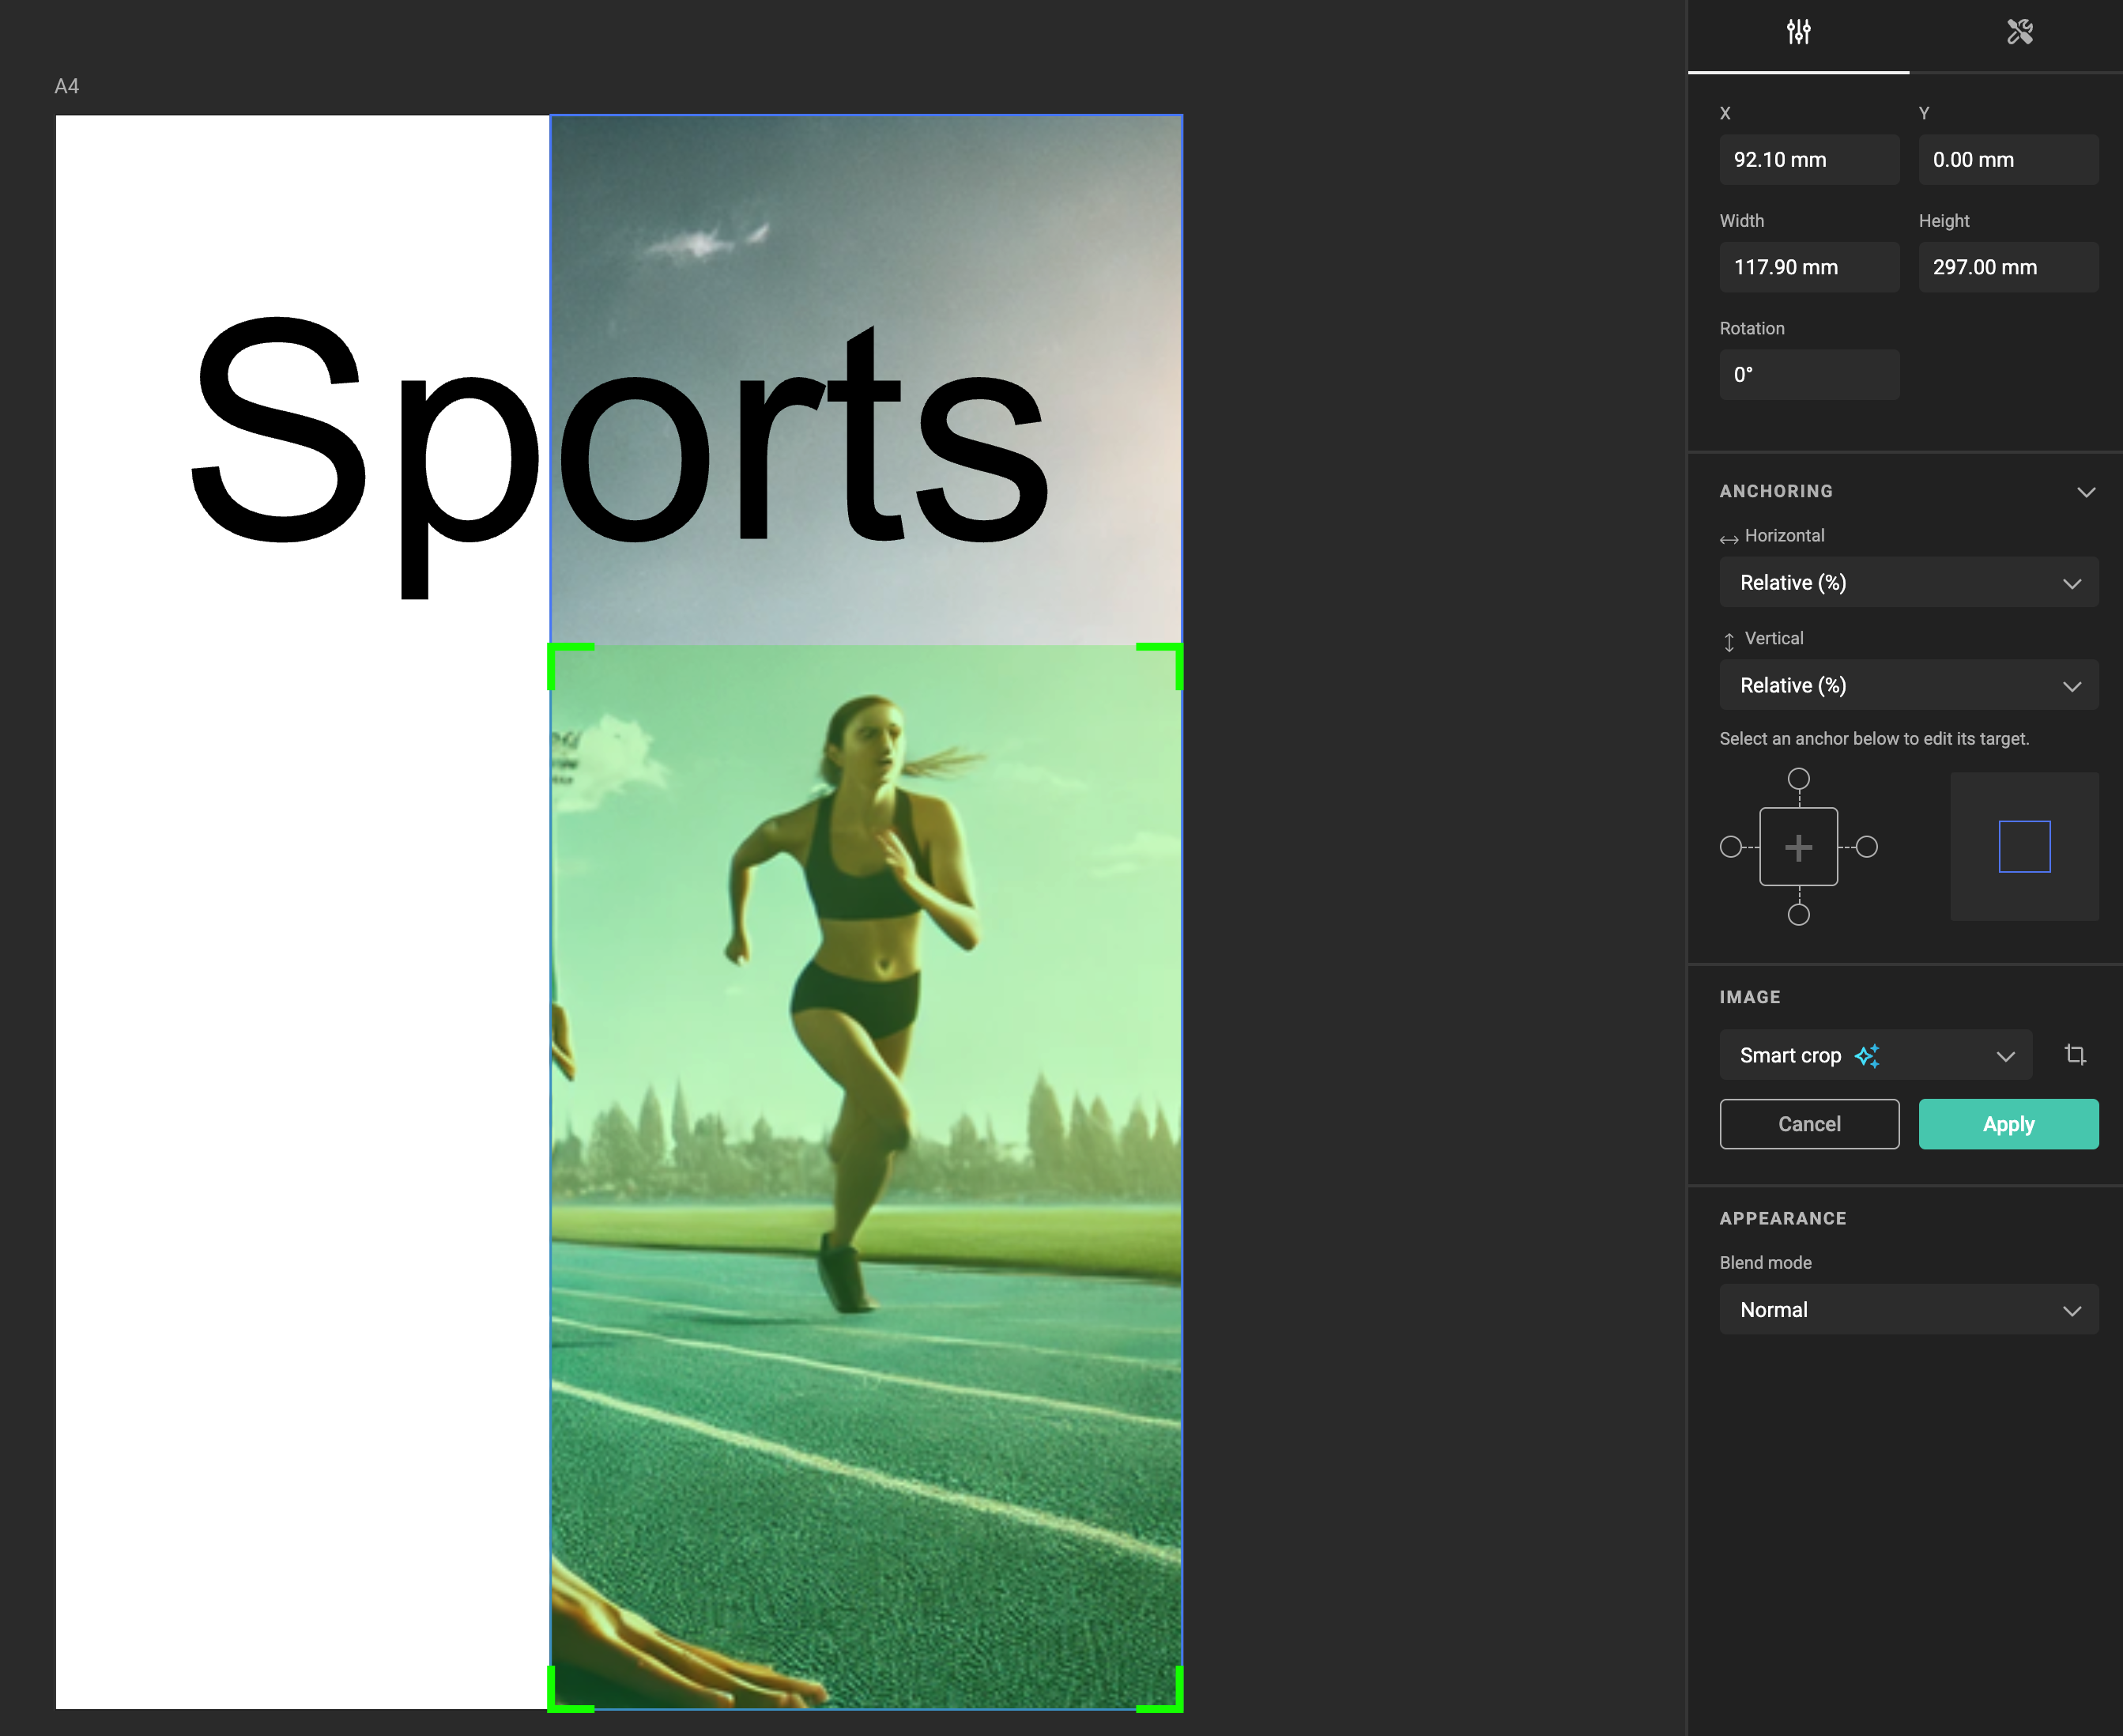
Task: Click the crop image icon
Action: coord(2075,1055)
